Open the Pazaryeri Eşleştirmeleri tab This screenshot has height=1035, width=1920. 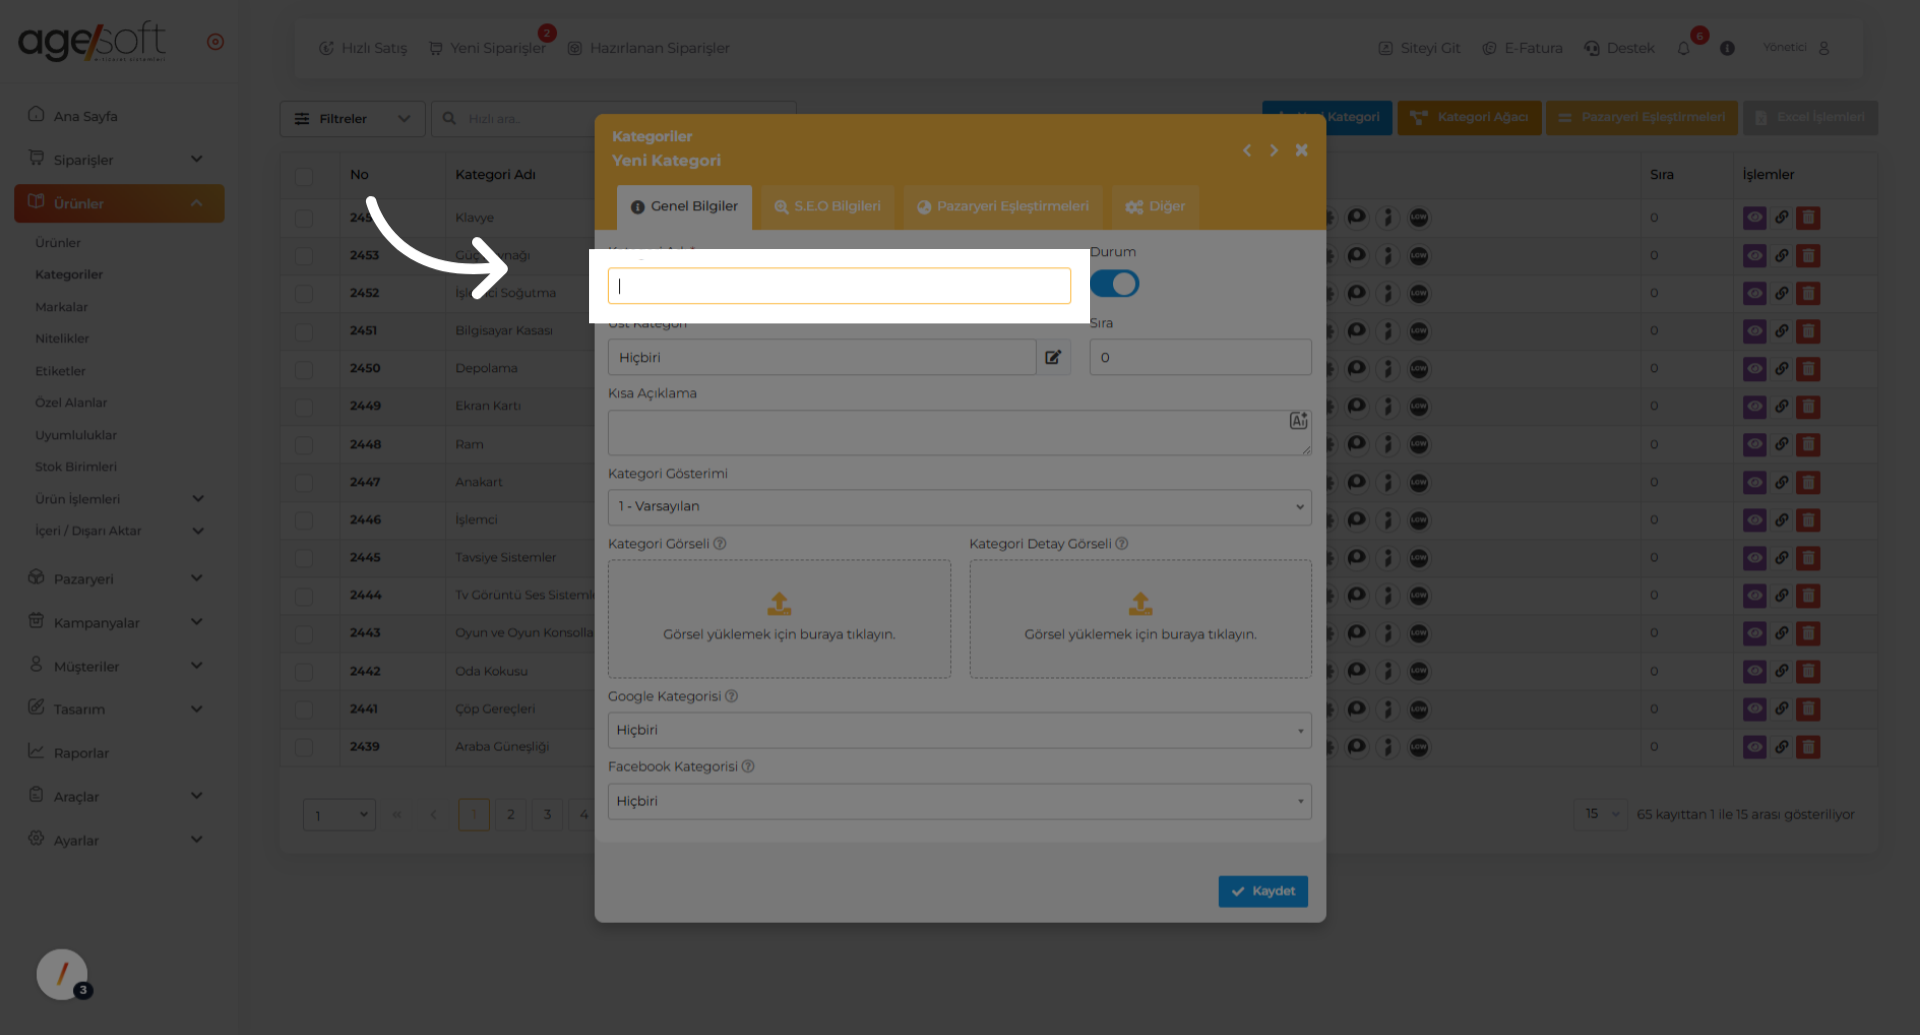pyautogui.click(x=1002, y=206)
